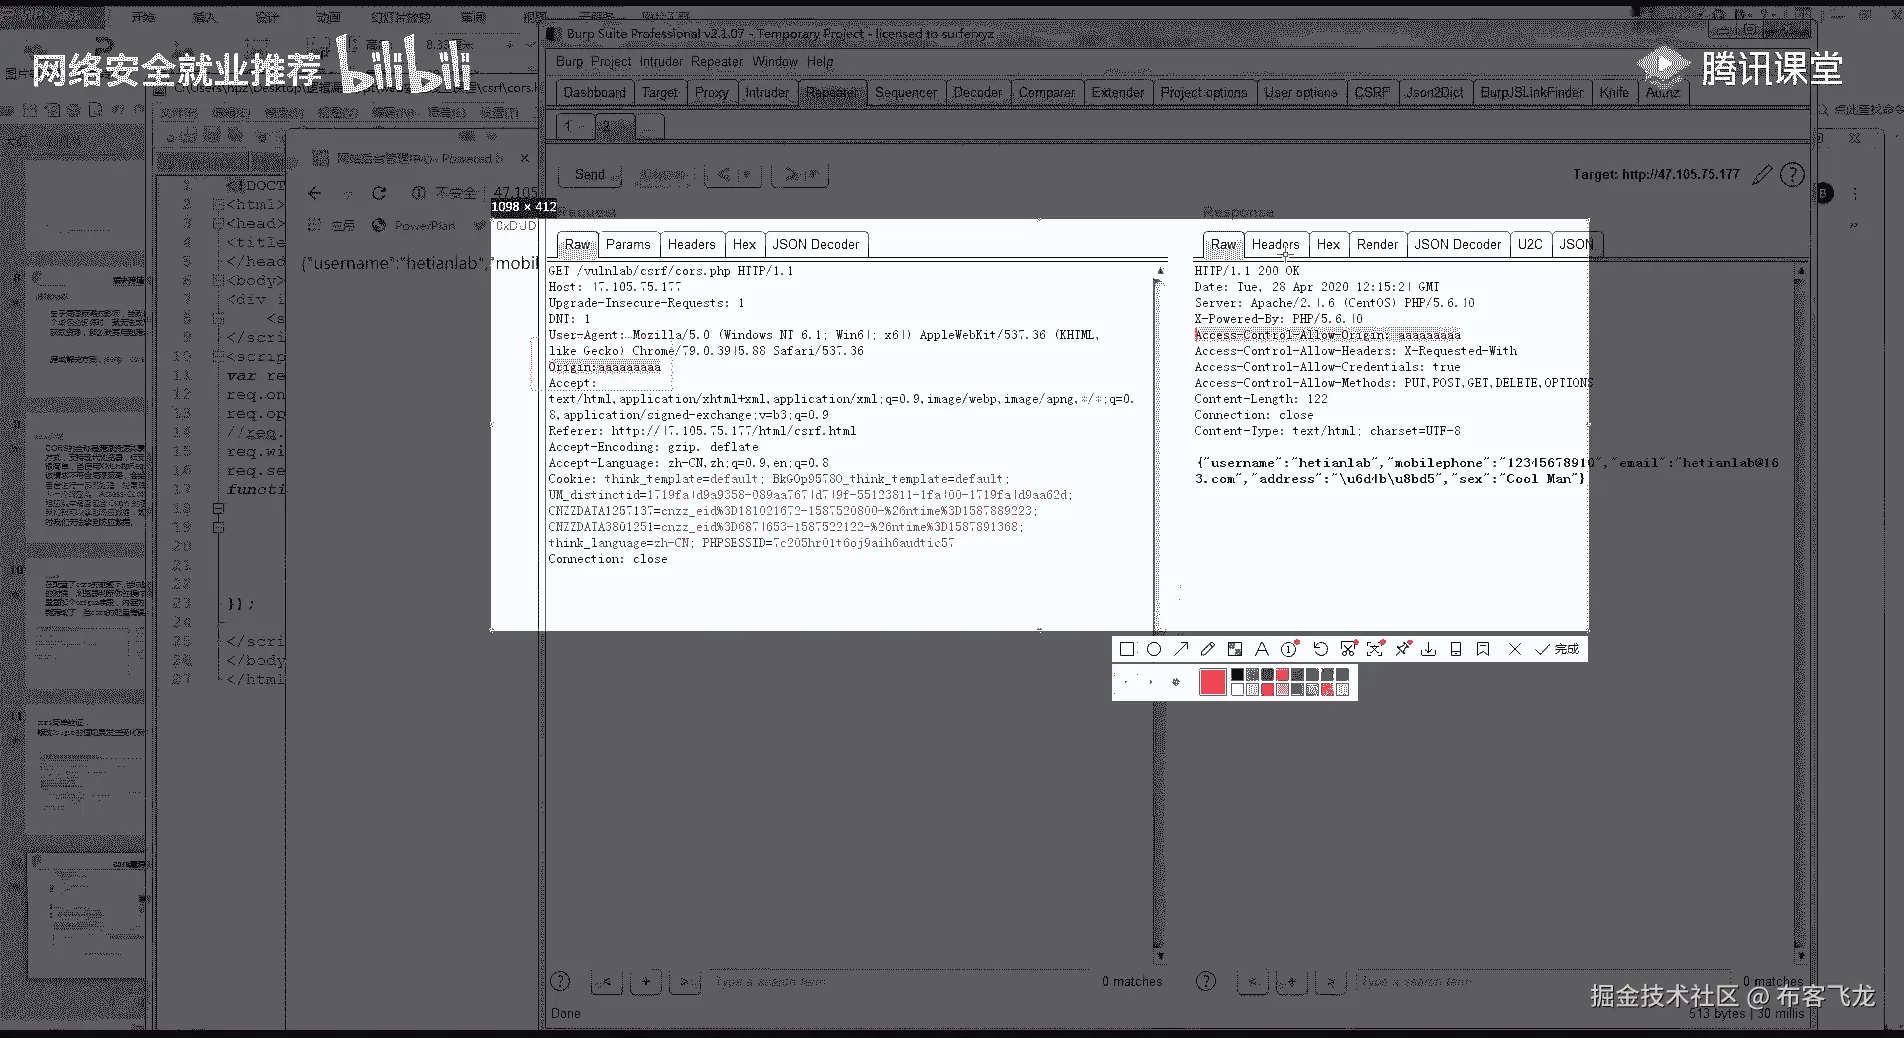Switch response view to Headers tab
Image resolution: width=1904 pixels, height=1038 pixels.
[1275, 244]
